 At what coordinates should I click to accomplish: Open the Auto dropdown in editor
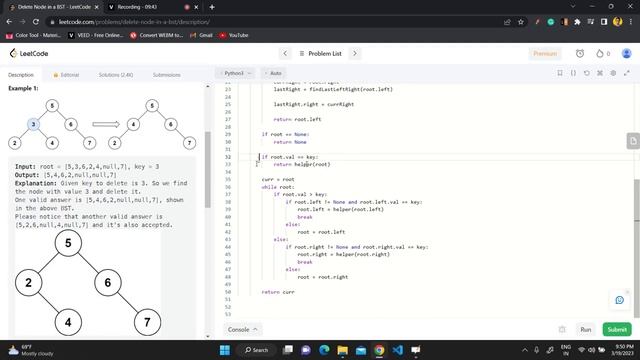click(x=273, y=73)
